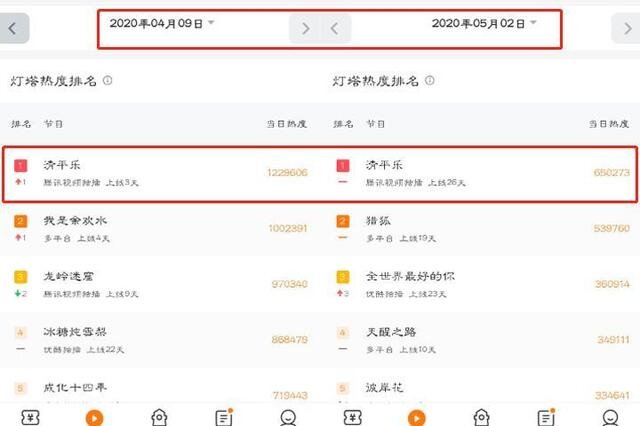Click heat value 360914
This screenshot has height=426, width=640.
point(612,284)
